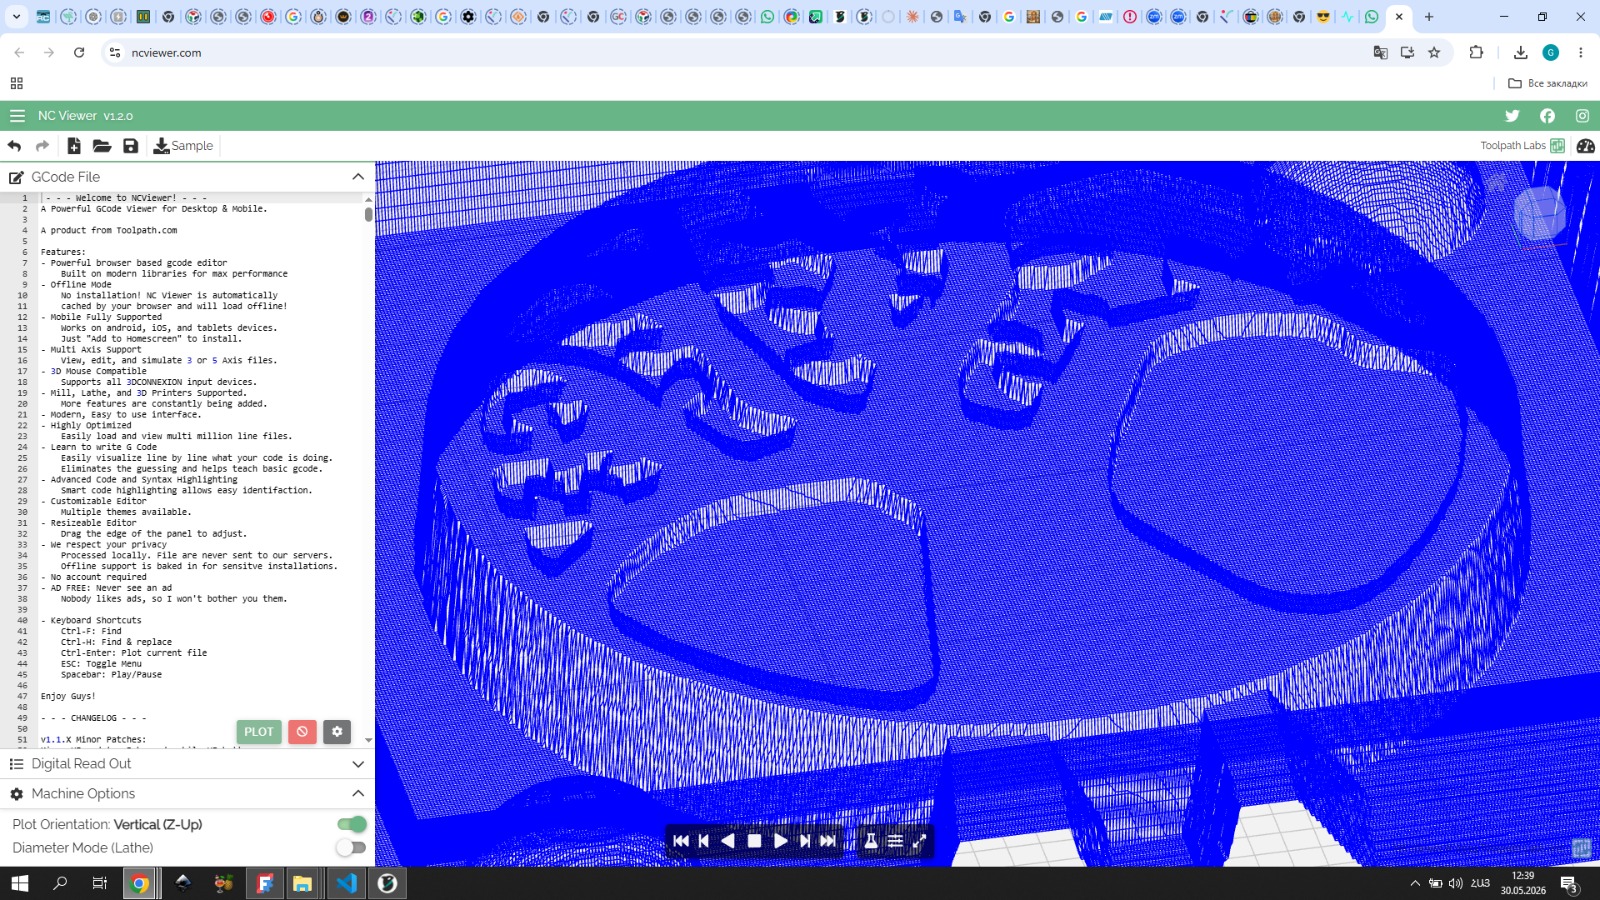
Task: Open the playback sliders settings icon
Action: (895, 841)
